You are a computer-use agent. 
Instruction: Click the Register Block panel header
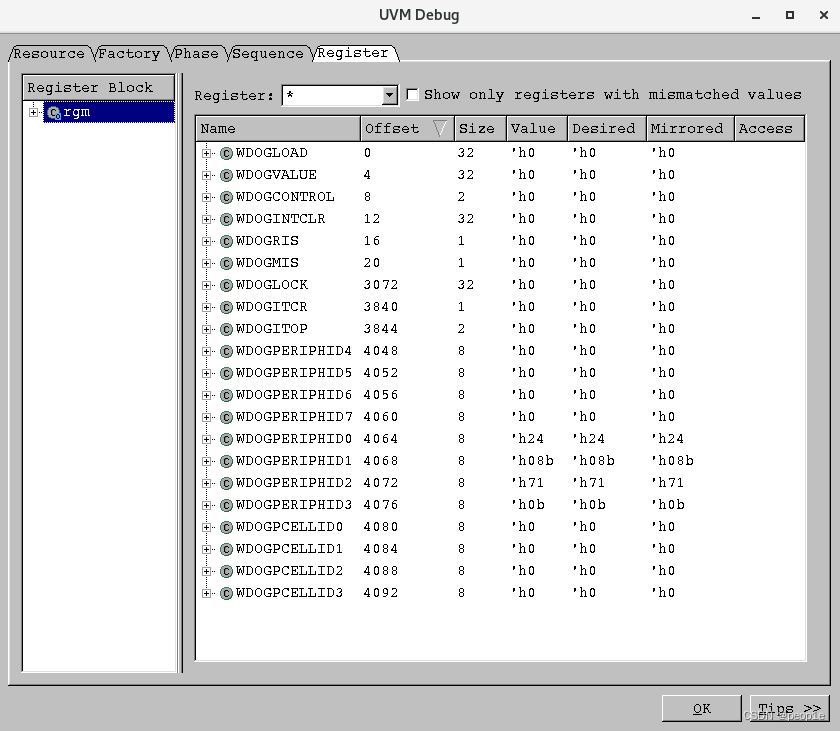(x=99, y=87)
